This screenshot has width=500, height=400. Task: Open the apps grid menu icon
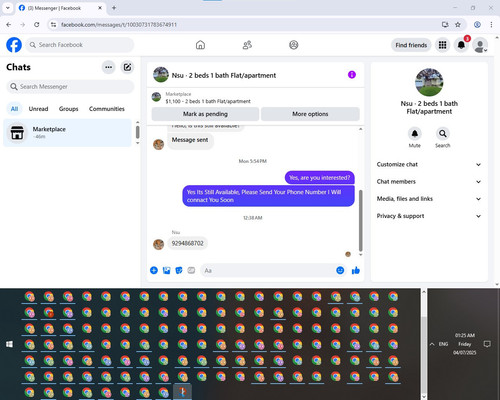tap(442, 45)
